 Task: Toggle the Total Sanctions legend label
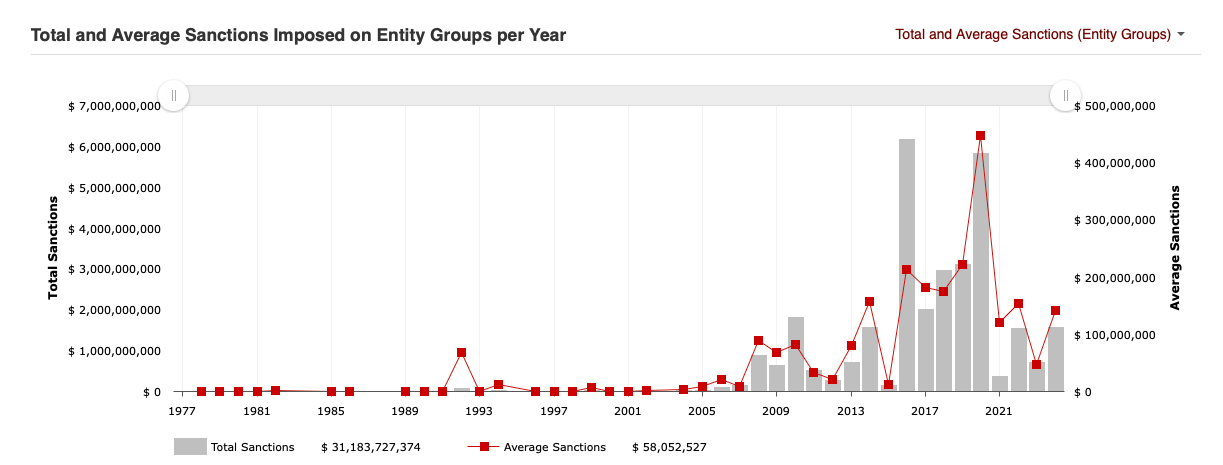pos(252,447)
